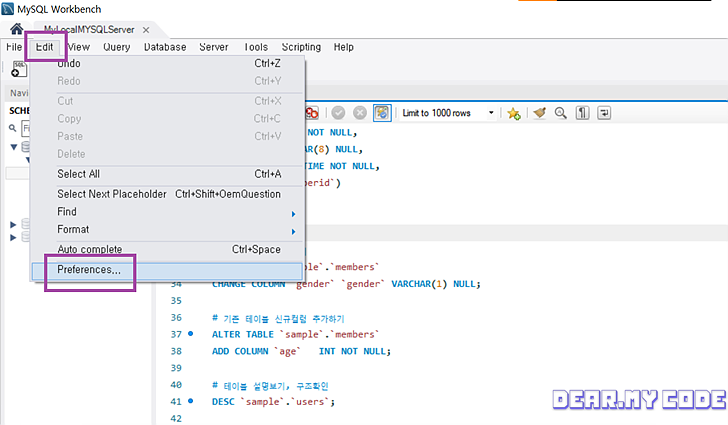Click the stop-on-error red toolbar icon
This screenshot has width=728, height=425.
312,113
